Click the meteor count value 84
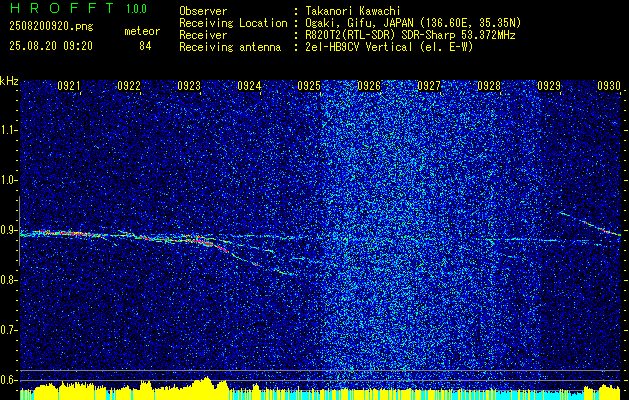 (x=145, y=47)
